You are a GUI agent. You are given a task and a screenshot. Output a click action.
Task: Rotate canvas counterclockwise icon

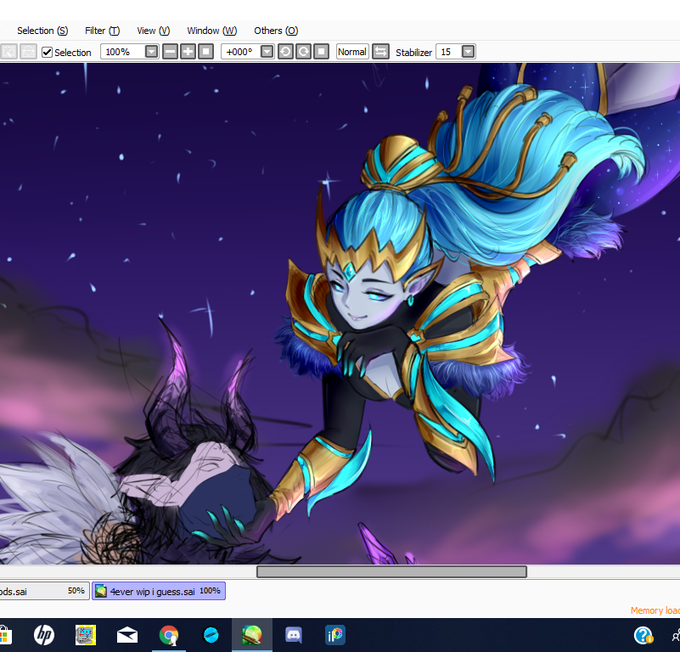coord(285,52)
